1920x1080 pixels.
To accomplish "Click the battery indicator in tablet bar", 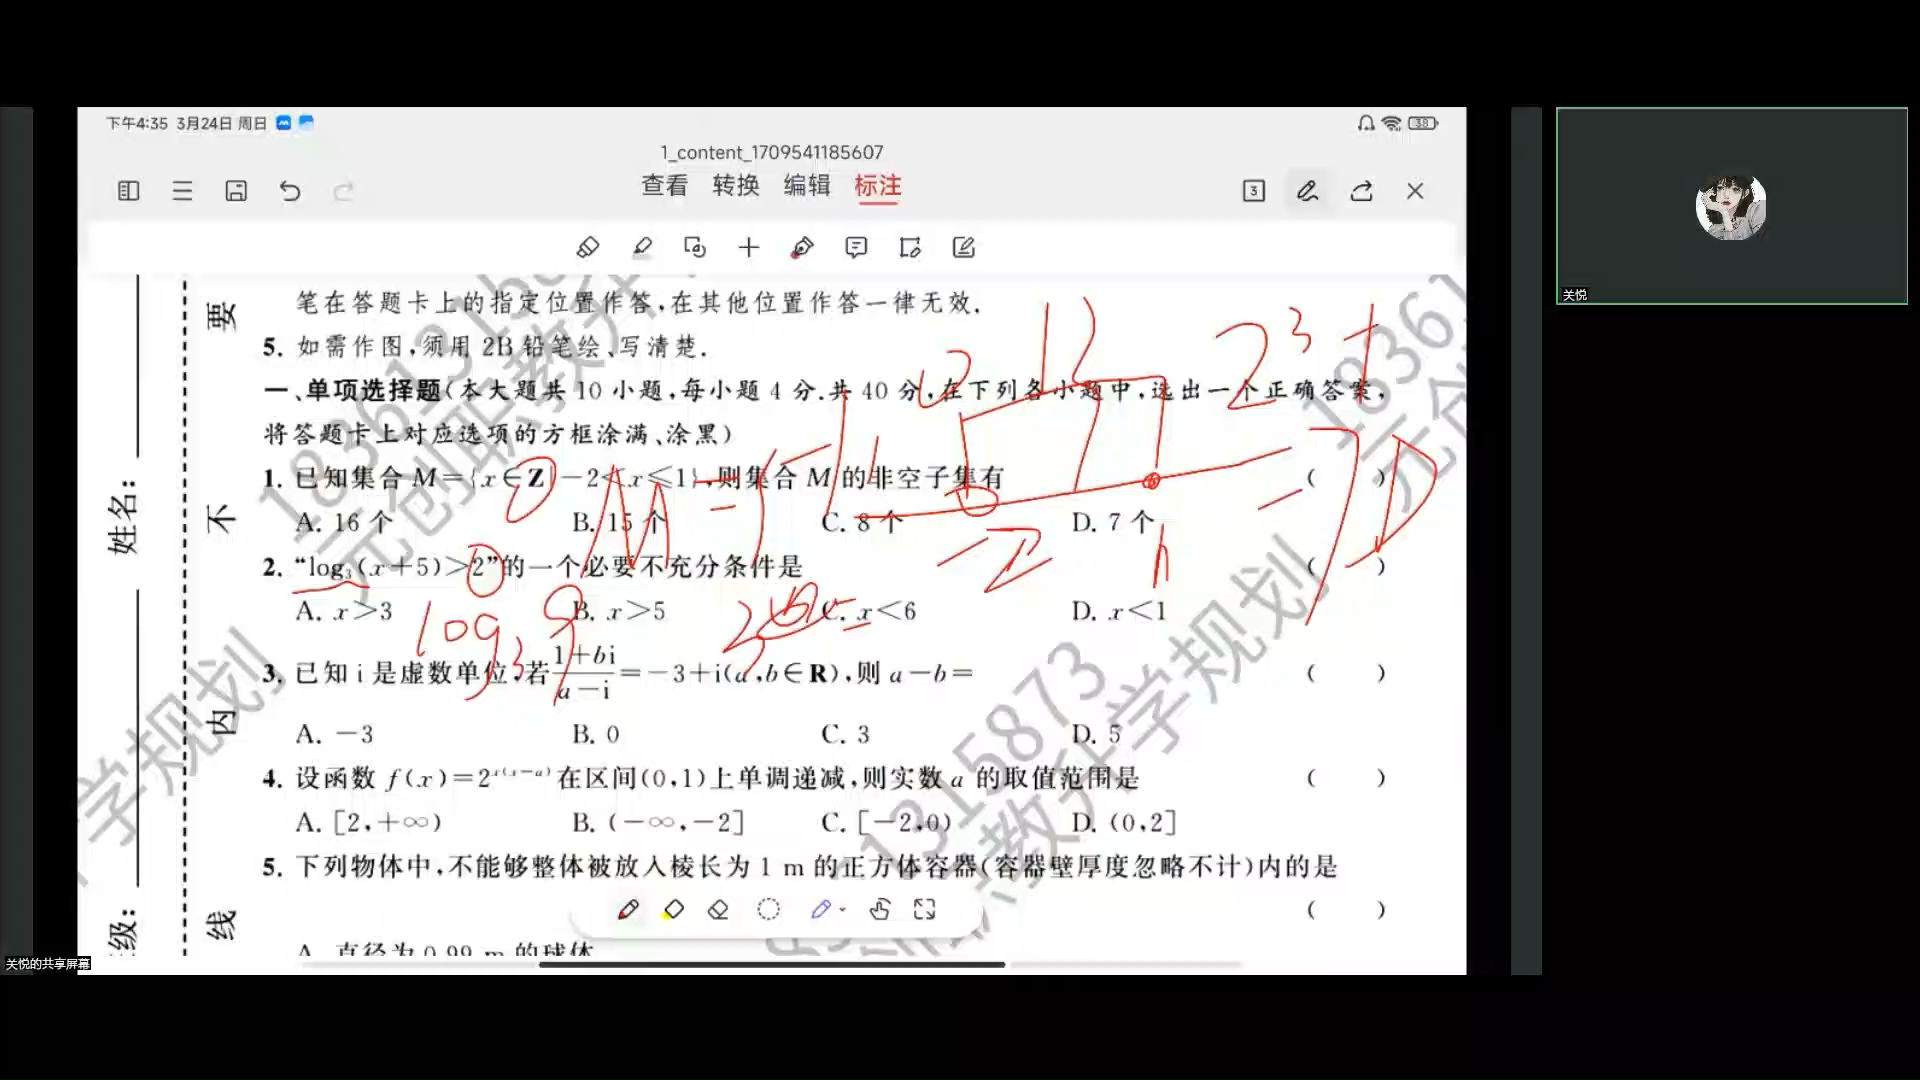I will pyautogui.click(x=1422, y=123).
